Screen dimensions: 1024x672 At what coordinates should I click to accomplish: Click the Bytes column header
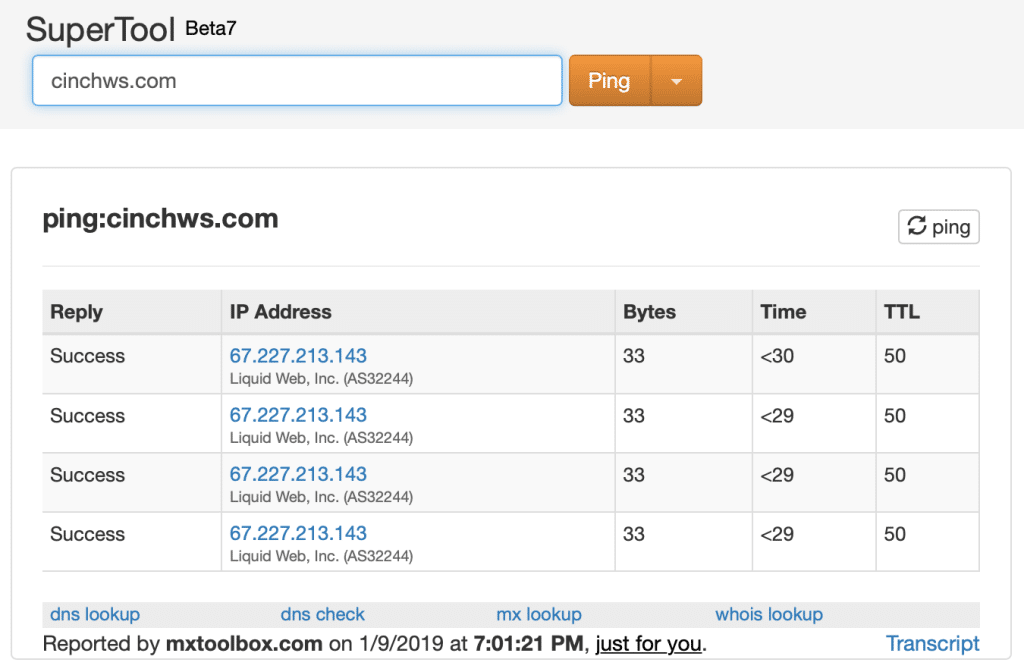click(x=649, y=312)
